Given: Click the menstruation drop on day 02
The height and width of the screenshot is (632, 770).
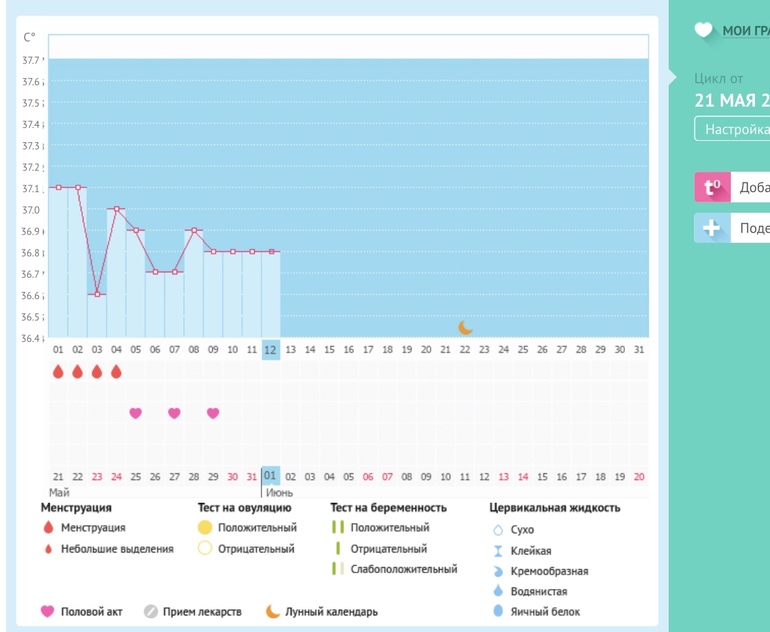Looking at the screenshot, I should tap(78, 372).
